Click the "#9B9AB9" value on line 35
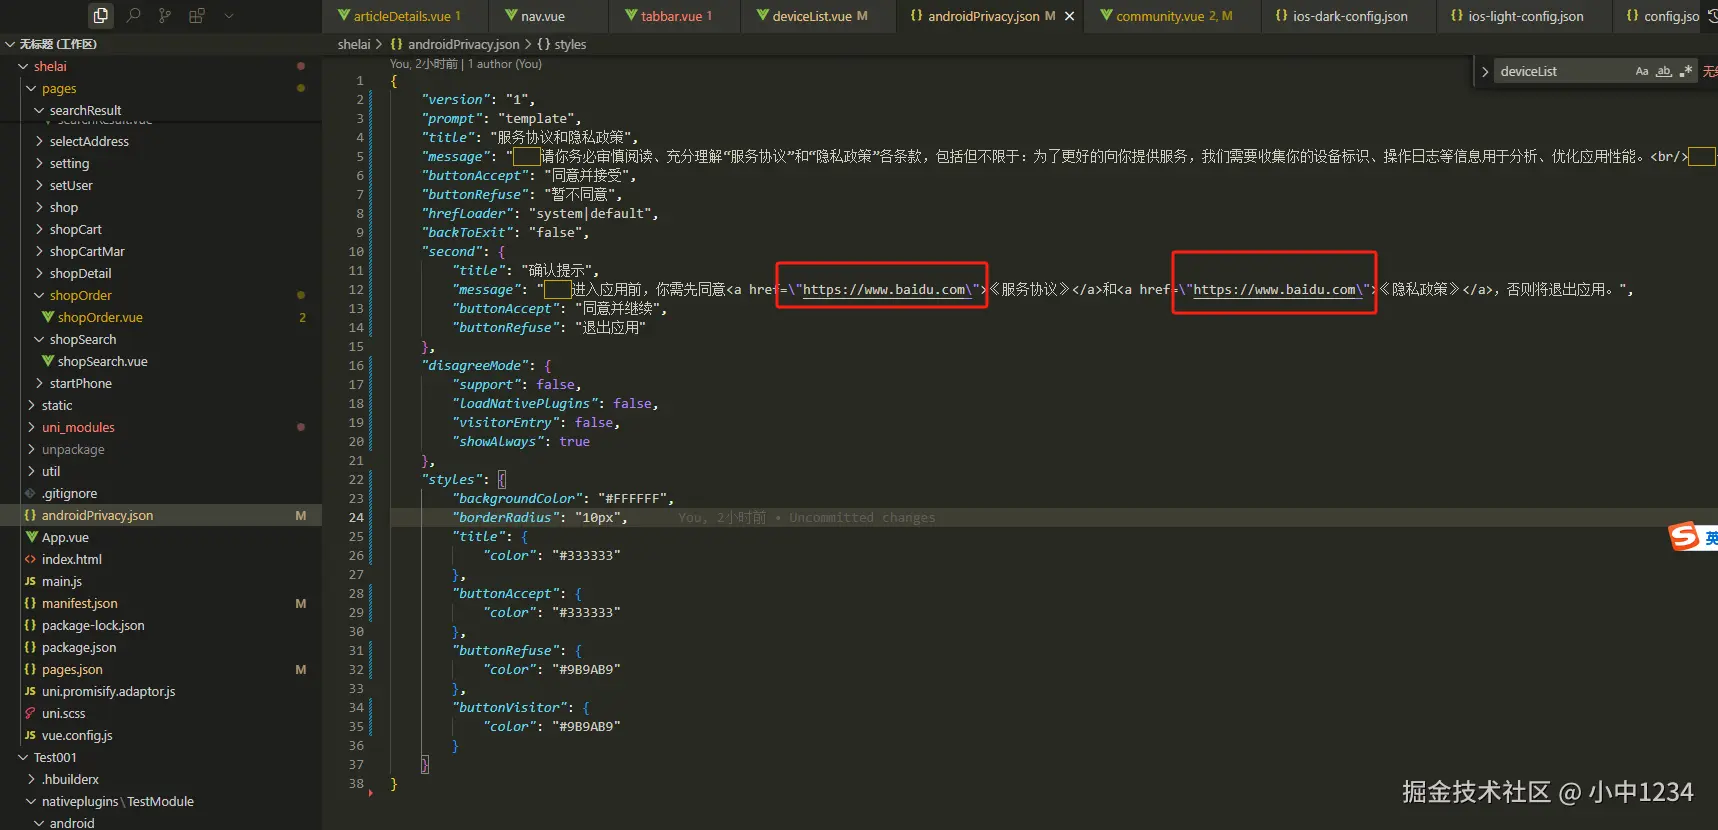The image size is (1718, 830). pyautogui.click(x=586, y=727)
